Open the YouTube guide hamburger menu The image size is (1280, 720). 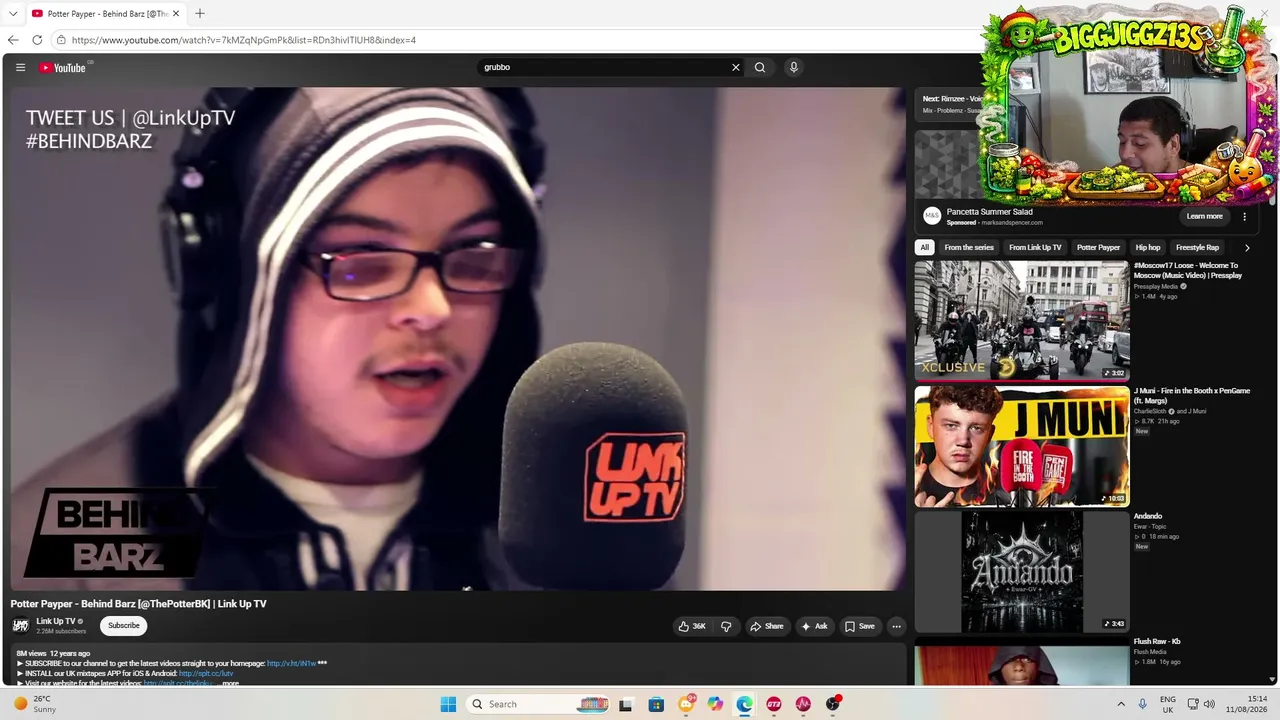coord(20,68)
